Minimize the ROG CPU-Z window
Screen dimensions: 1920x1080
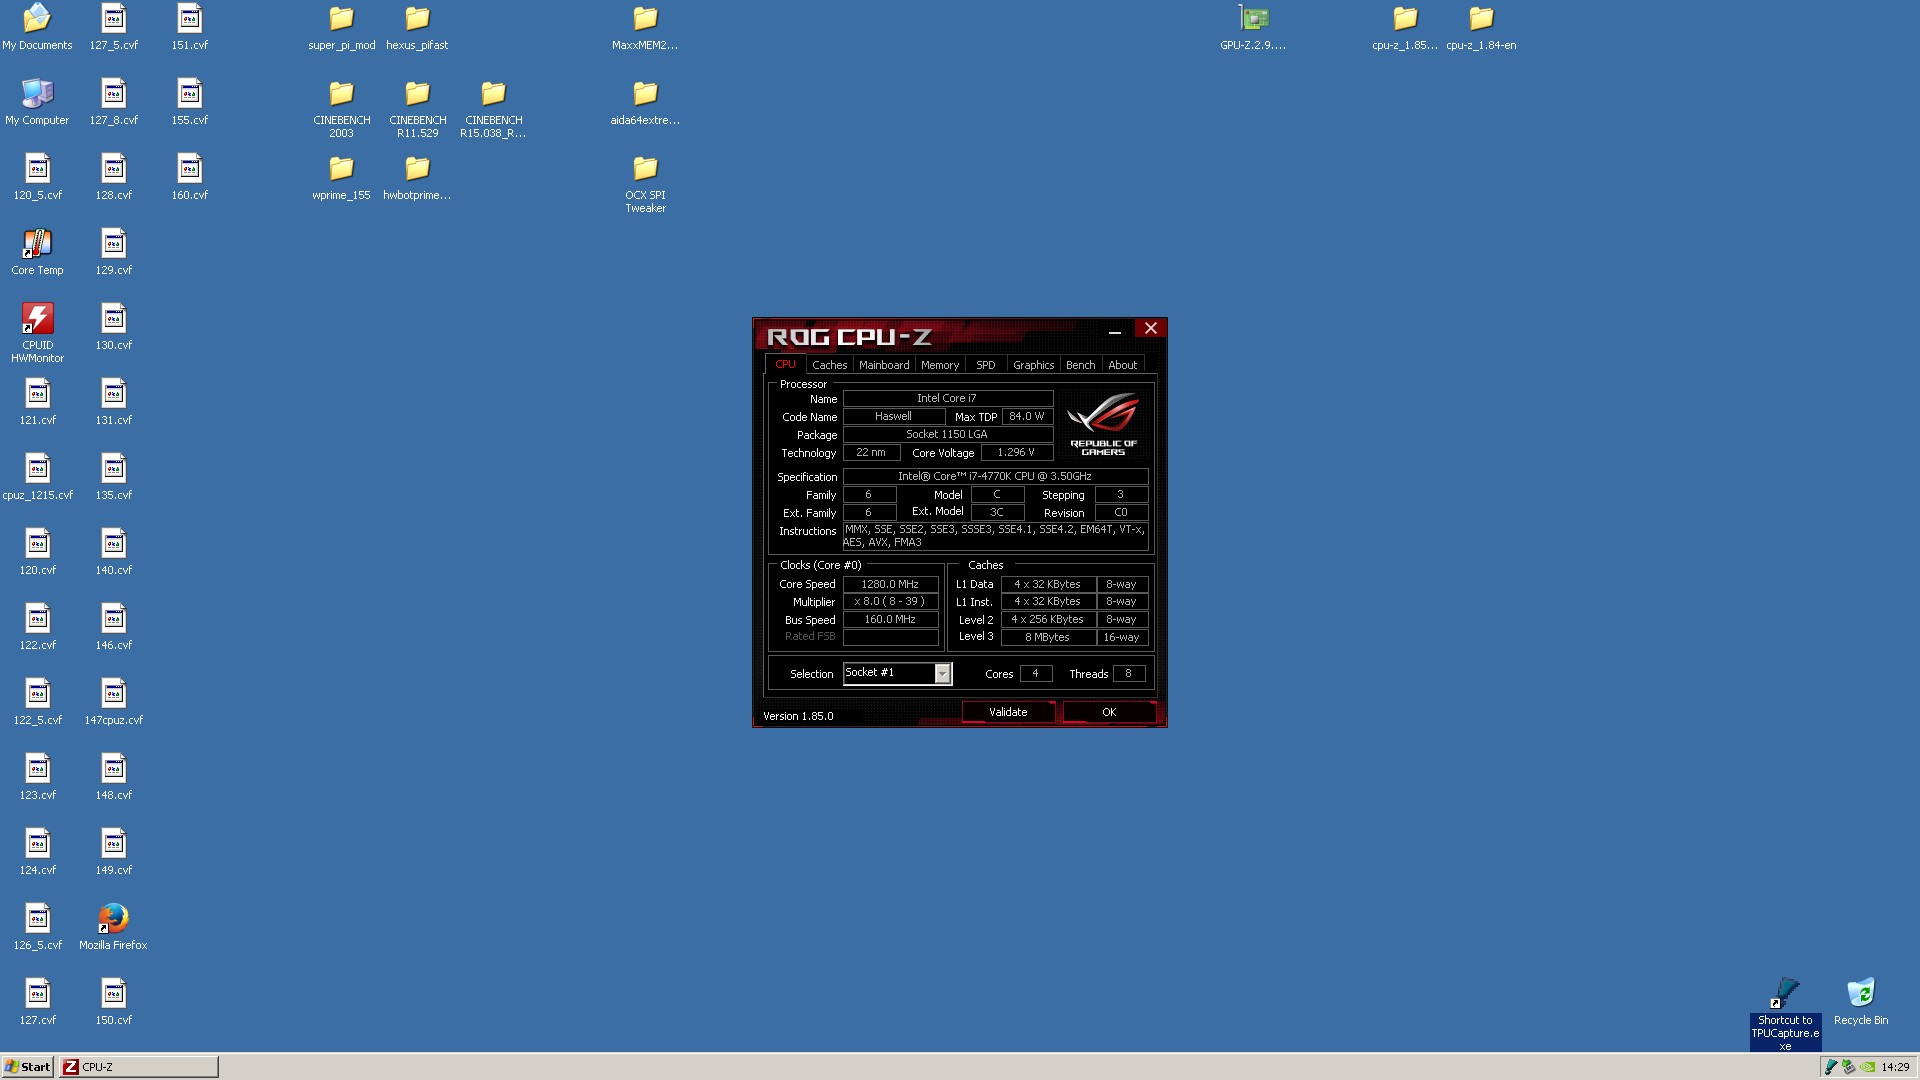(x=1115, y=330)
